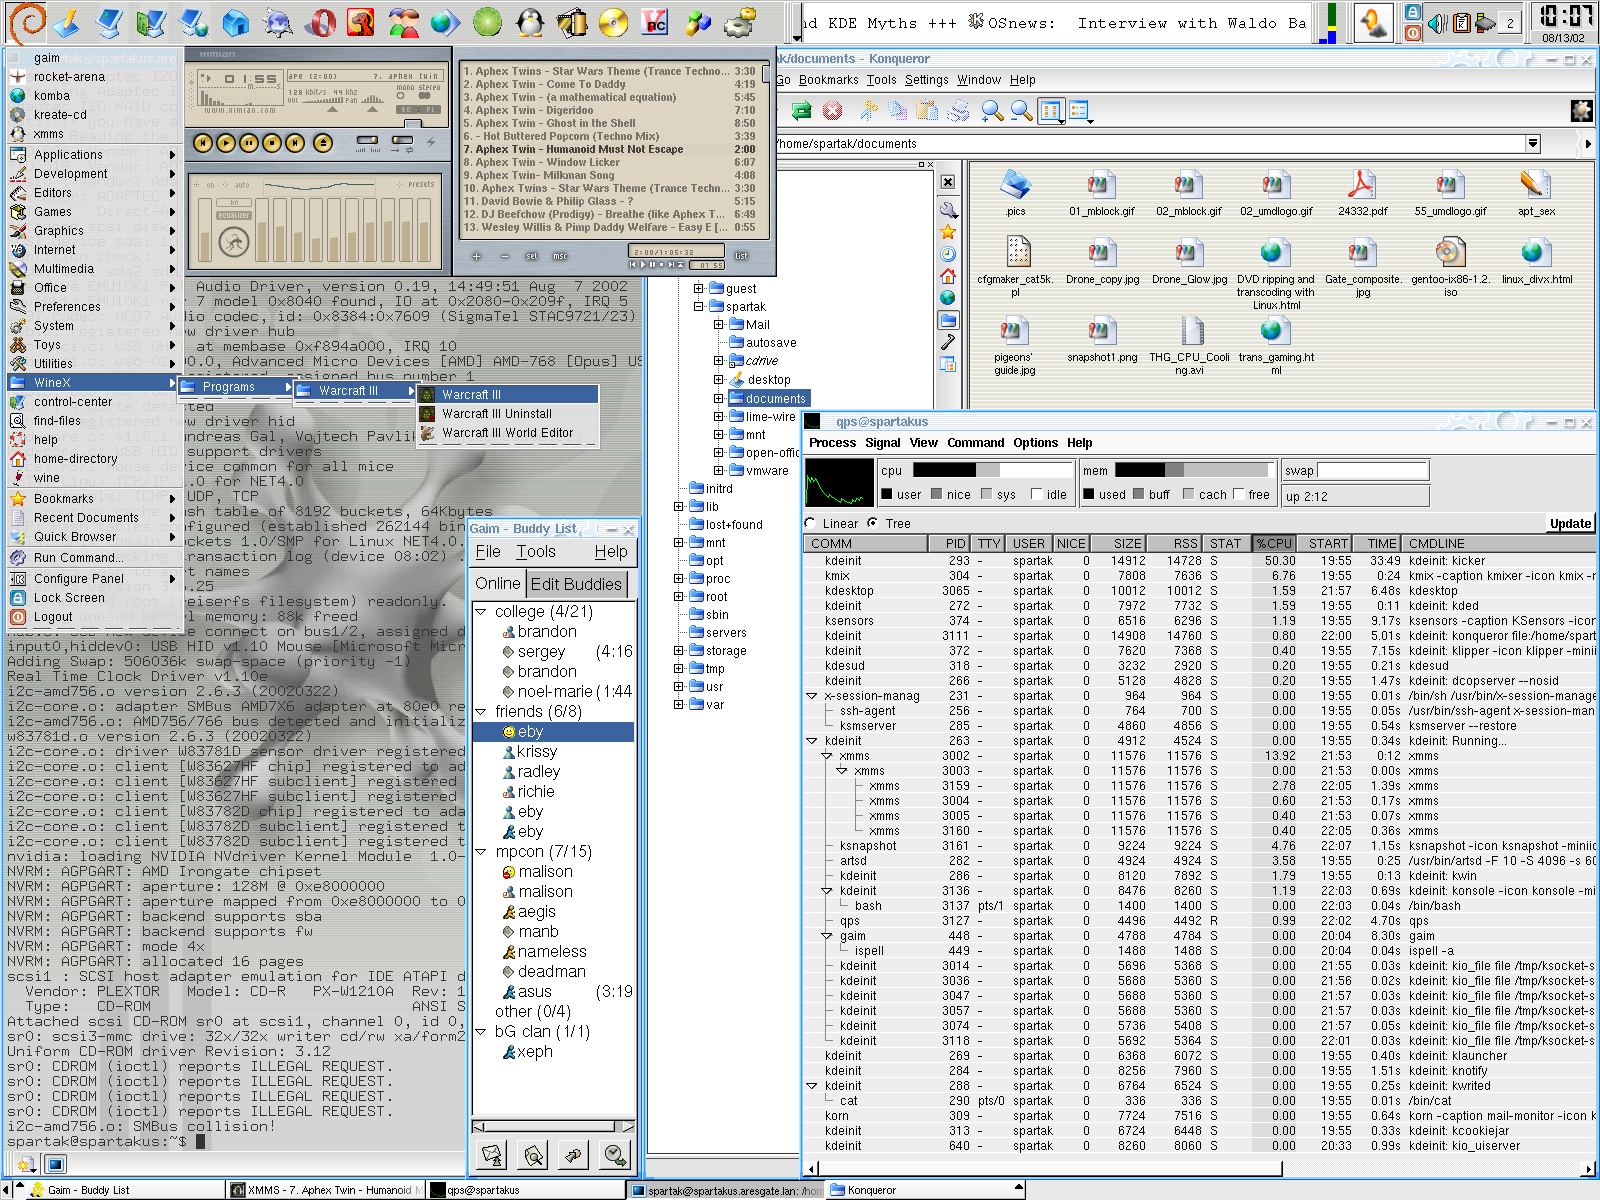
Task: Click the Konqueror print icon
Action: click(x=958, y=111)
